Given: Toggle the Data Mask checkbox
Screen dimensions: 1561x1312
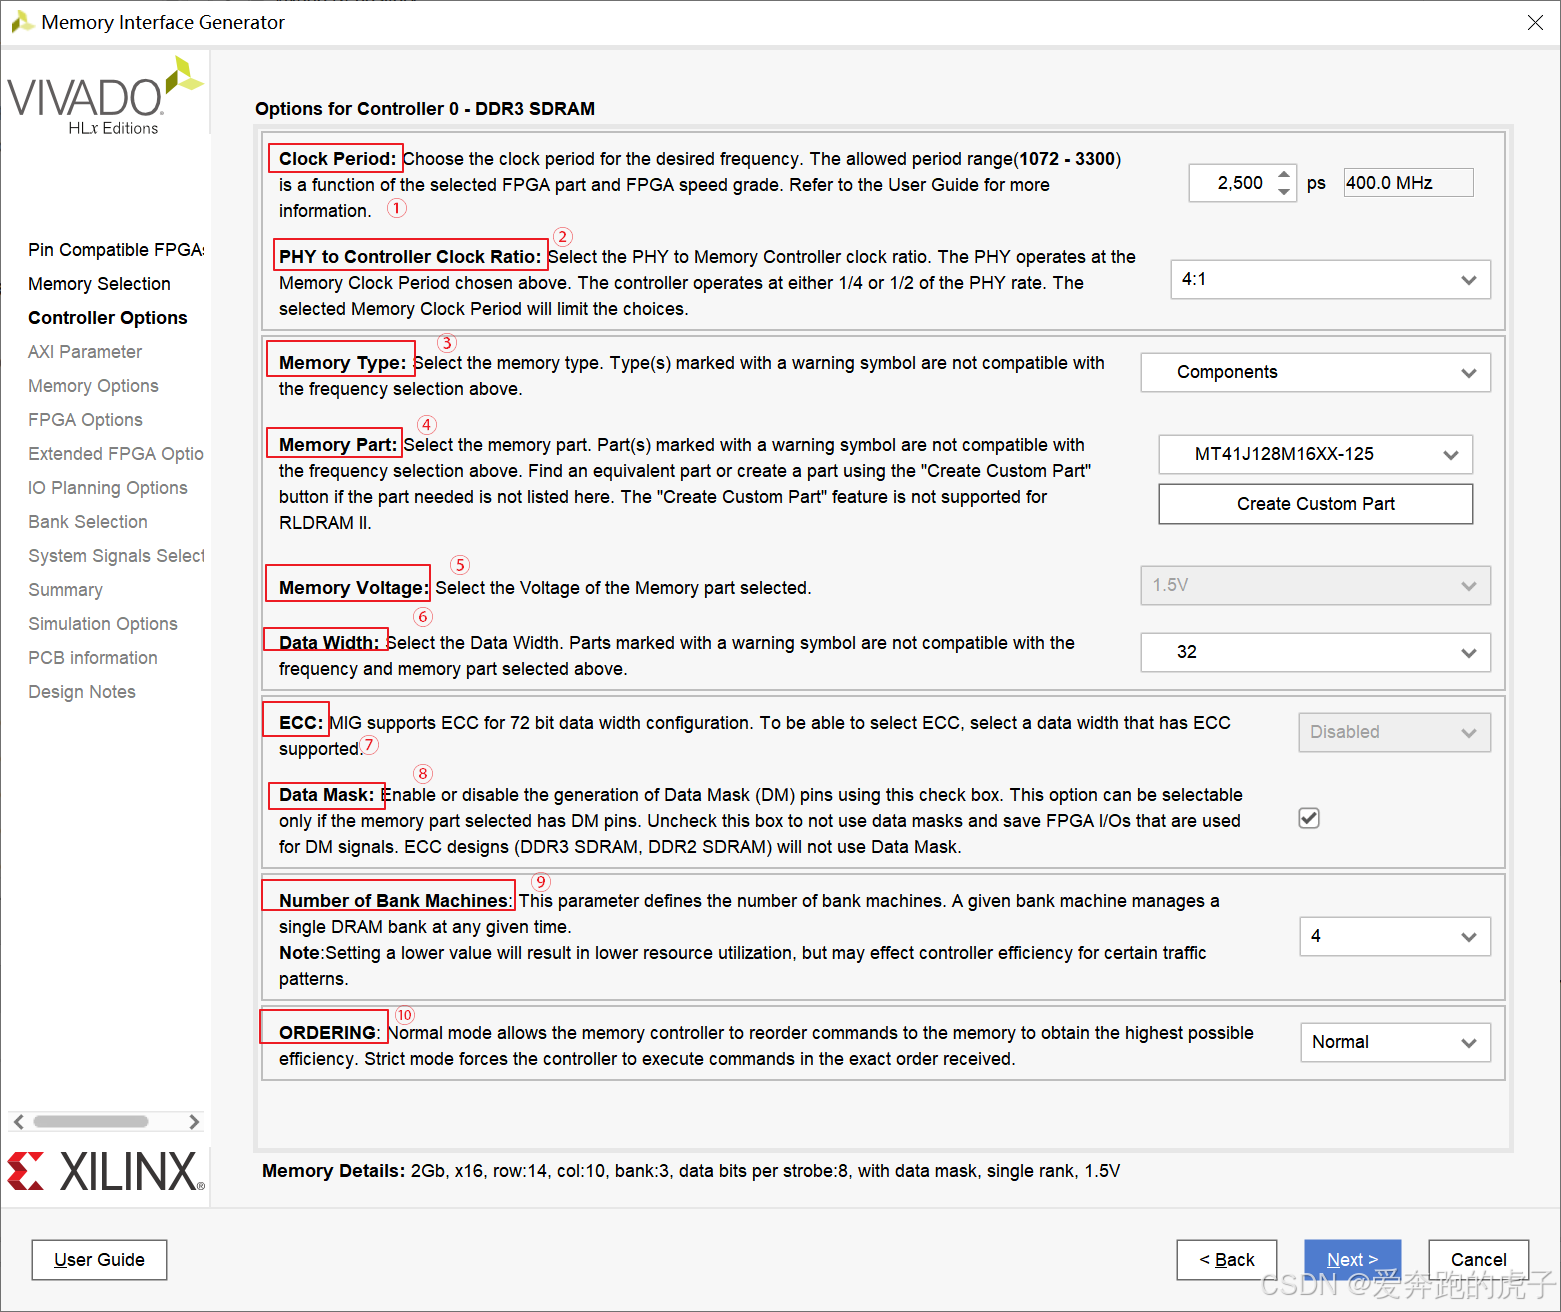Looking at the screenshot, I should (x=1309, y=818).
